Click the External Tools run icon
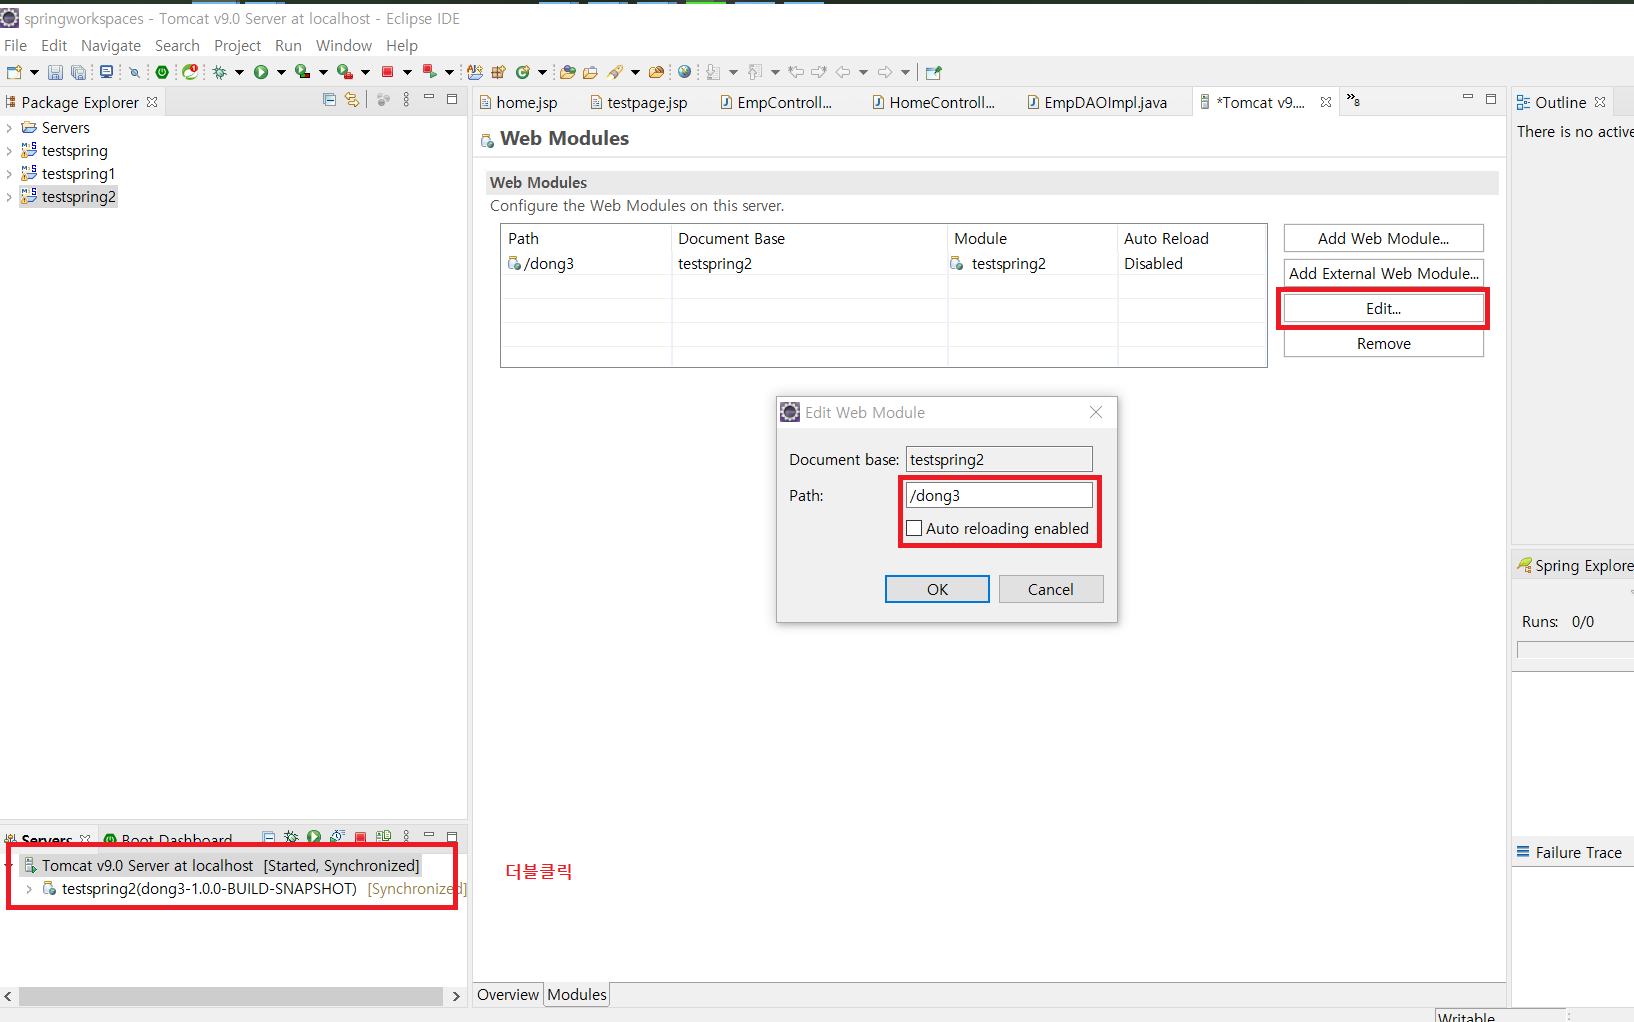Screen dimensions: 1634x1022 pos(344,72)
